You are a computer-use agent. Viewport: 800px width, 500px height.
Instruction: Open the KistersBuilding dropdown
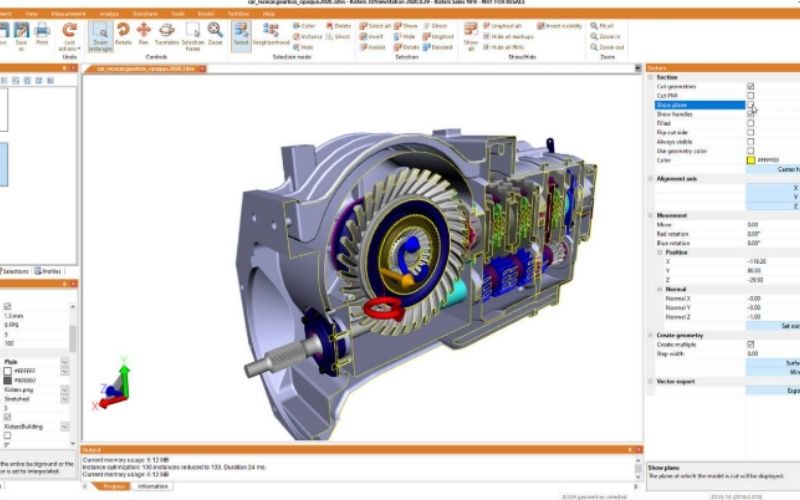tap(65, 427)
